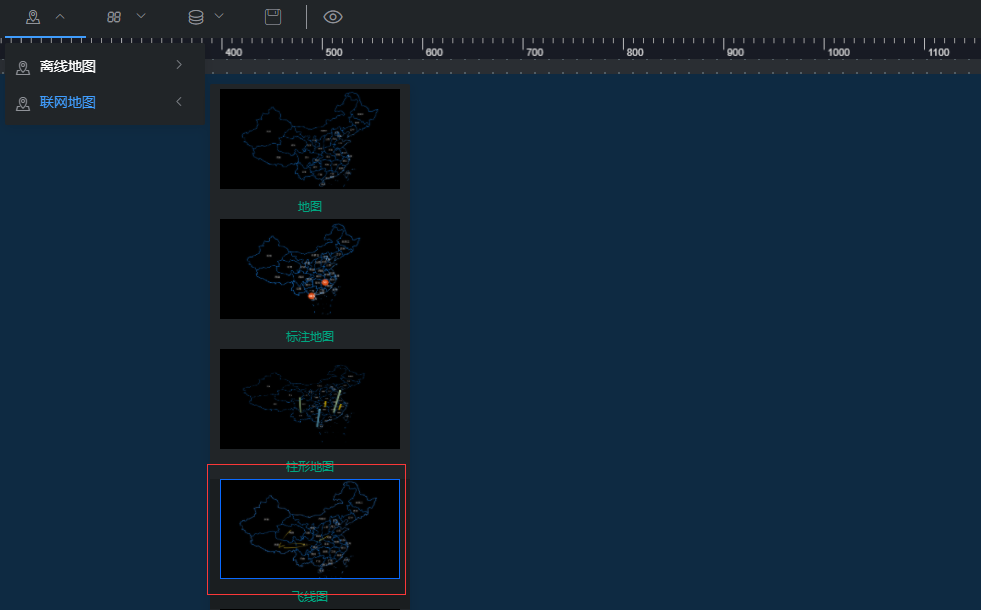Expand the components grid dropdown arrow

[x=141, y=16]
